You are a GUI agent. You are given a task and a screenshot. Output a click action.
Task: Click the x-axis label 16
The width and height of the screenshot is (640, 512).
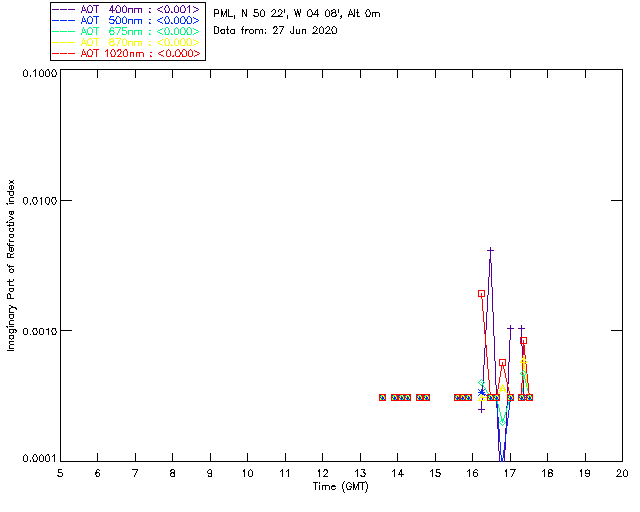tap(472, 474)
